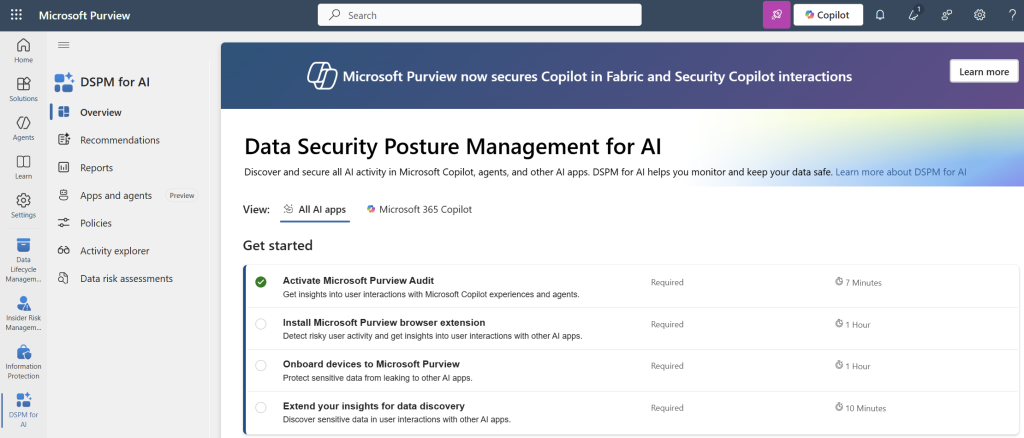Image resolution: width=1024 pixels, height=438 pixels.
Task: Open Extend your insights for data discovery
Action: 374,406
